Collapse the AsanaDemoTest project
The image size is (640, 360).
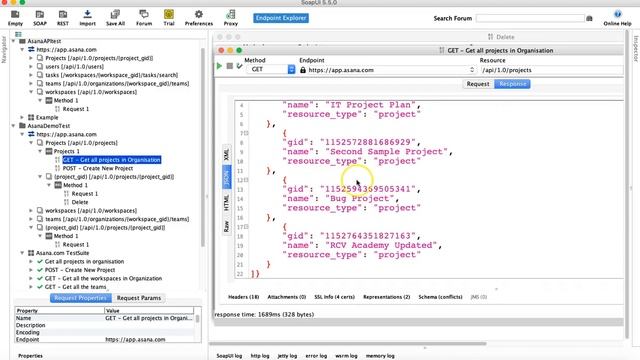[13, 126]
